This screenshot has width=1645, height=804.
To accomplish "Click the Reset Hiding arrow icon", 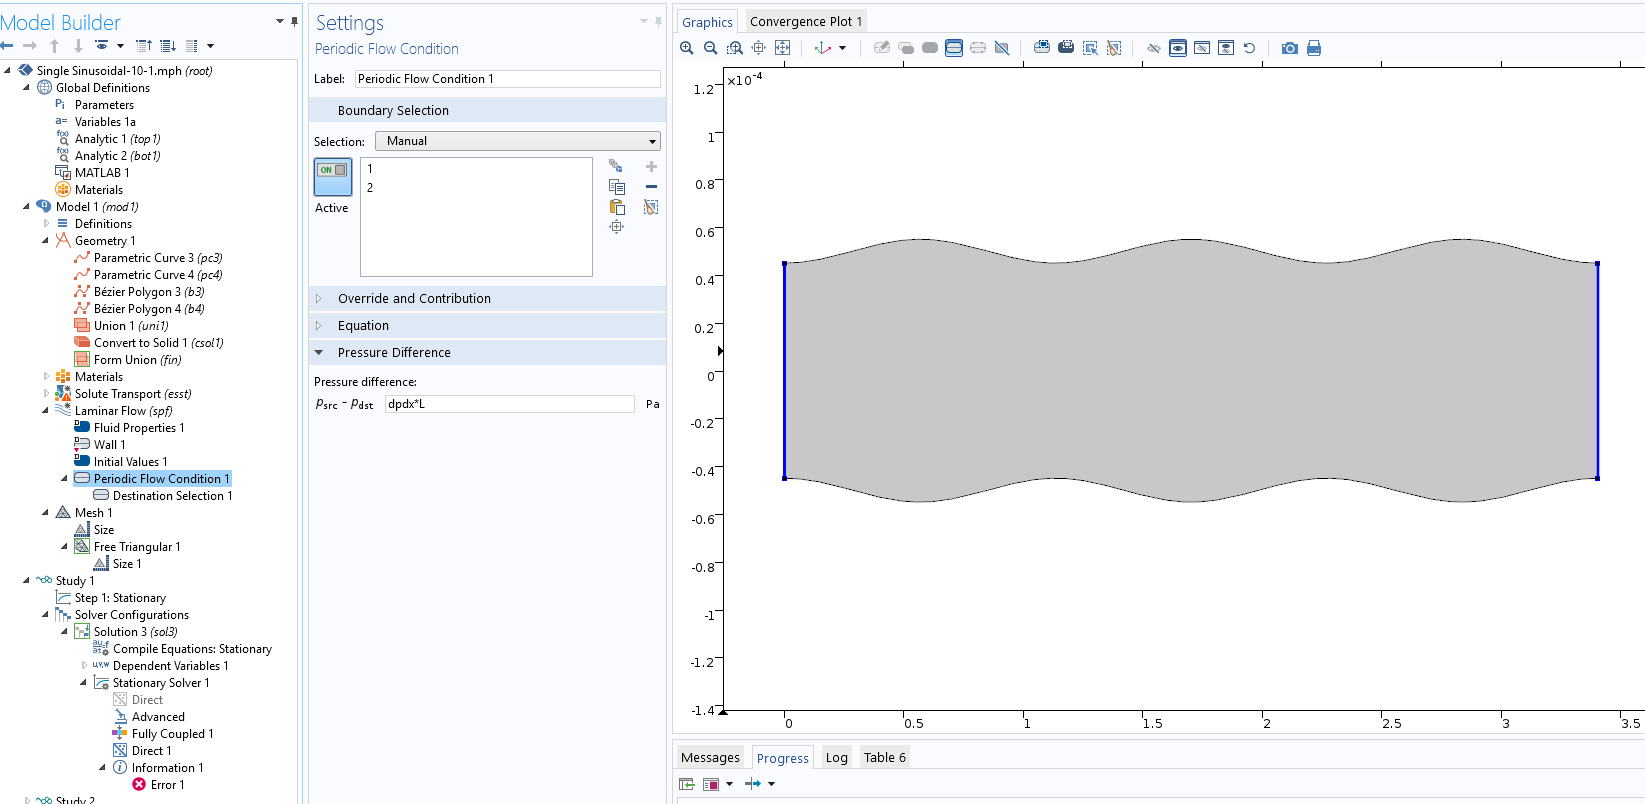I will coord(1249,48).
